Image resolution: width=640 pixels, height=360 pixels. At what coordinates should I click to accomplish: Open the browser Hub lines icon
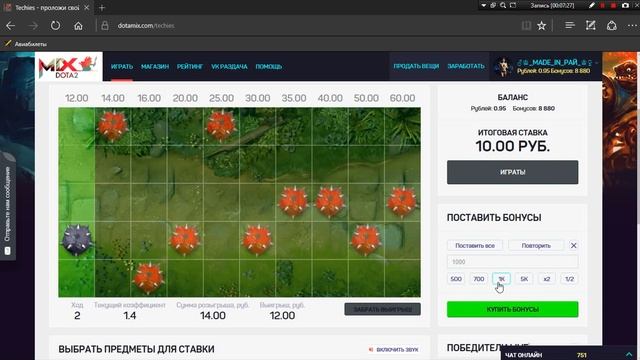click(x=570, y=26)
